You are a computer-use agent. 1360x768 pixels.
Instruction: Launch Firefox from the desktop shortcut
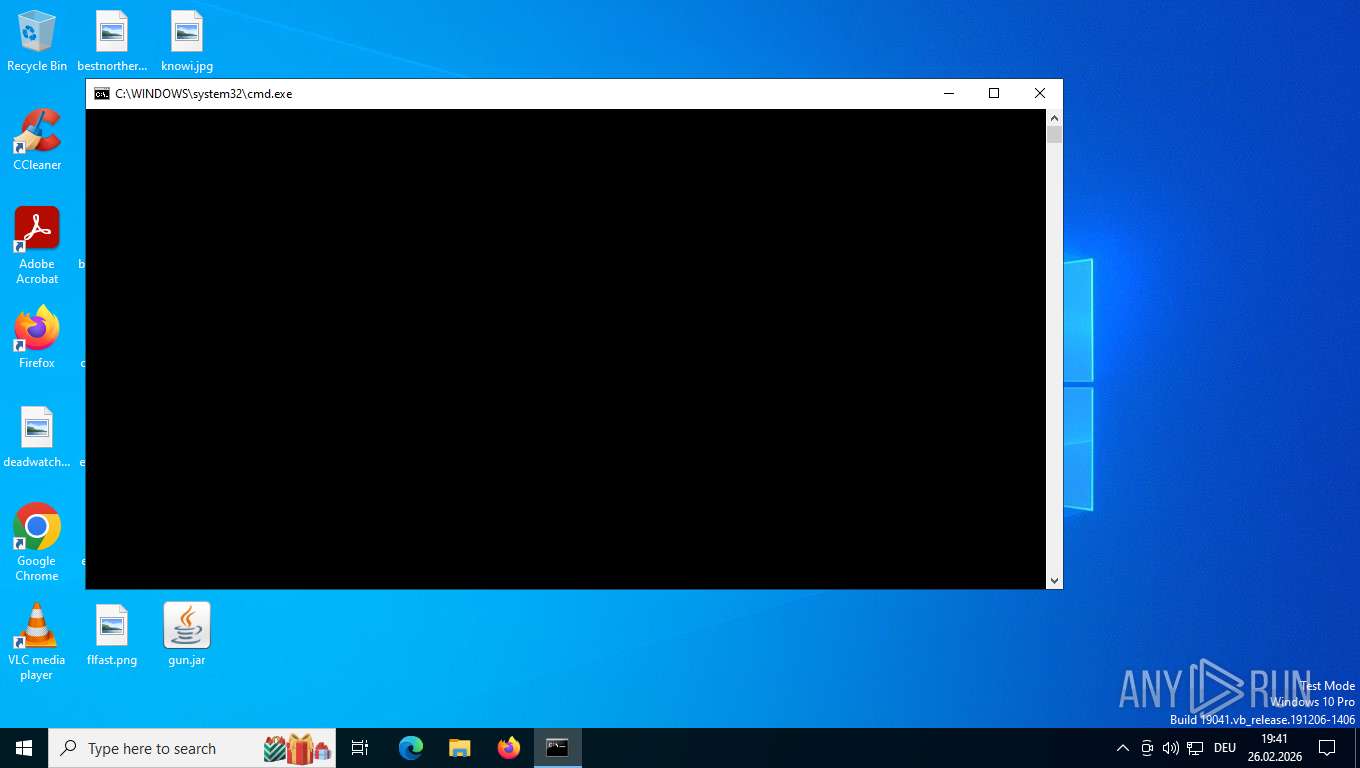pyautogui.click(x=37, y=337)
